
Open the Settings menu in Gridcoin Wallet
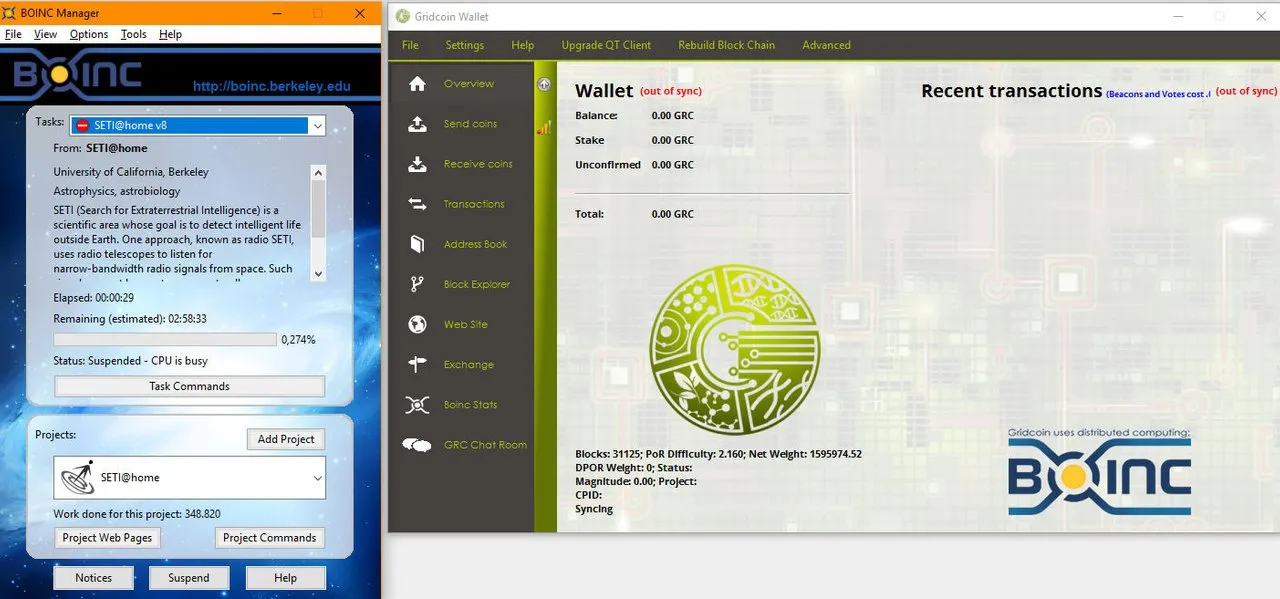point(465,45)
